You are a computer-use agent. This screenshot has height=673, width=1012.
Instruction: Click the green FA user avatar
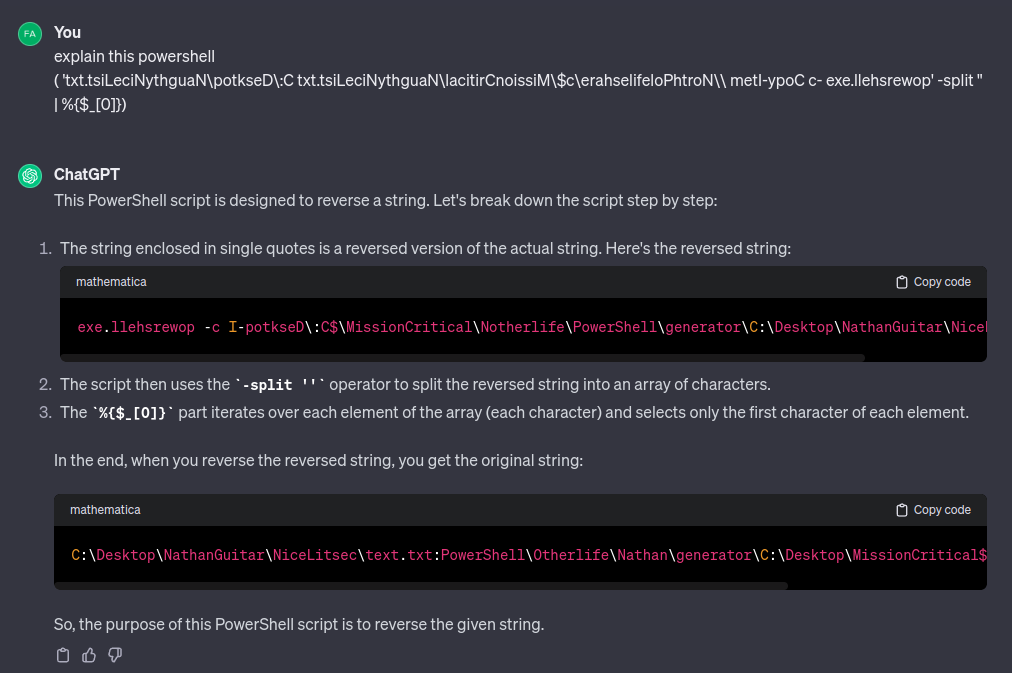tap(30, 34)
